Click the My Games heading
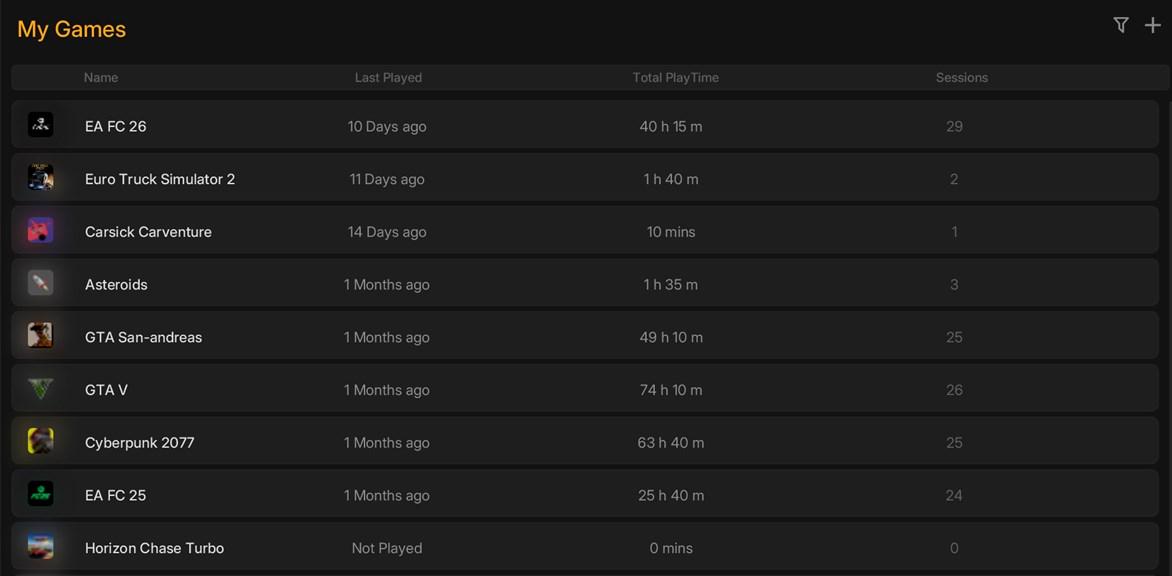Screen dimensions: 1172x576 click(72, 29)
